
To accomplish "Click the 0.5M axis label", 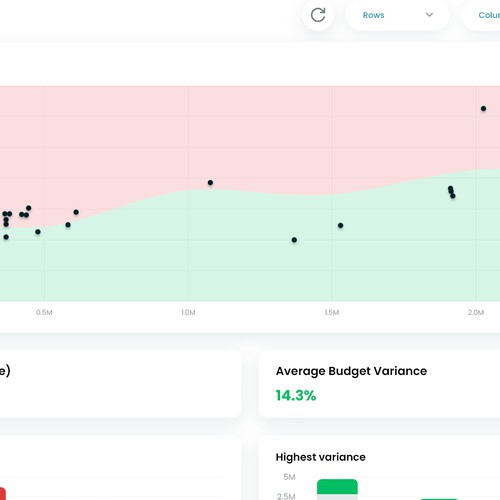I will [44, 313].
